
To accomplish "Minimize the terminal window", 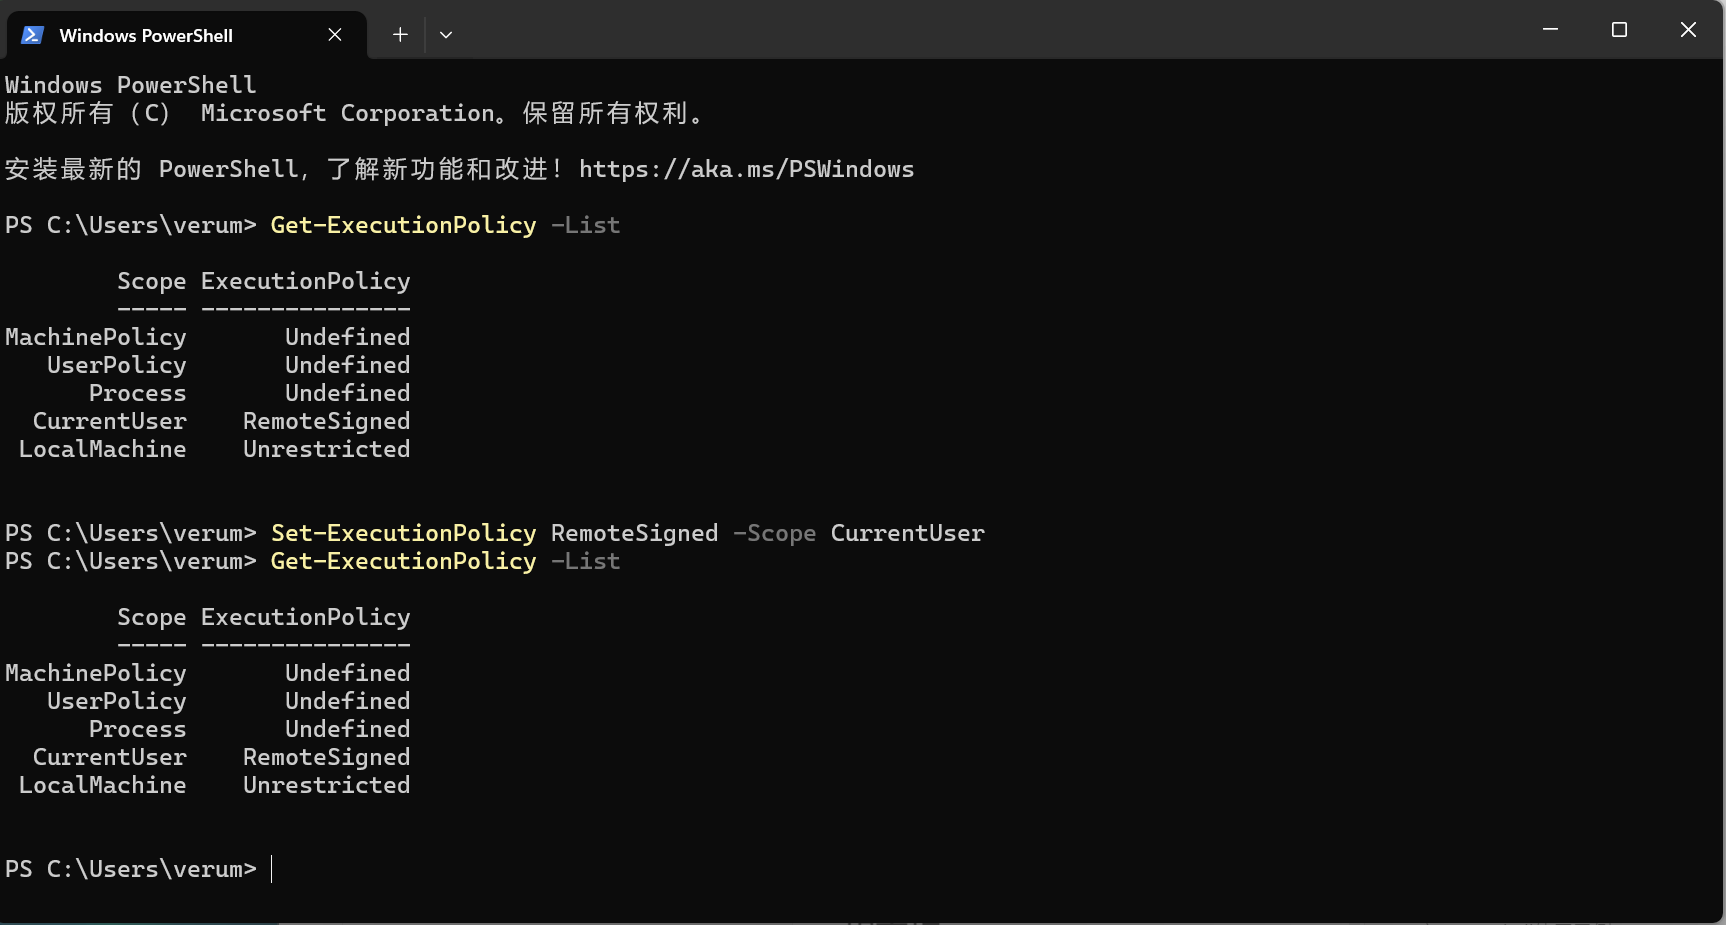I will [1550, 30].
